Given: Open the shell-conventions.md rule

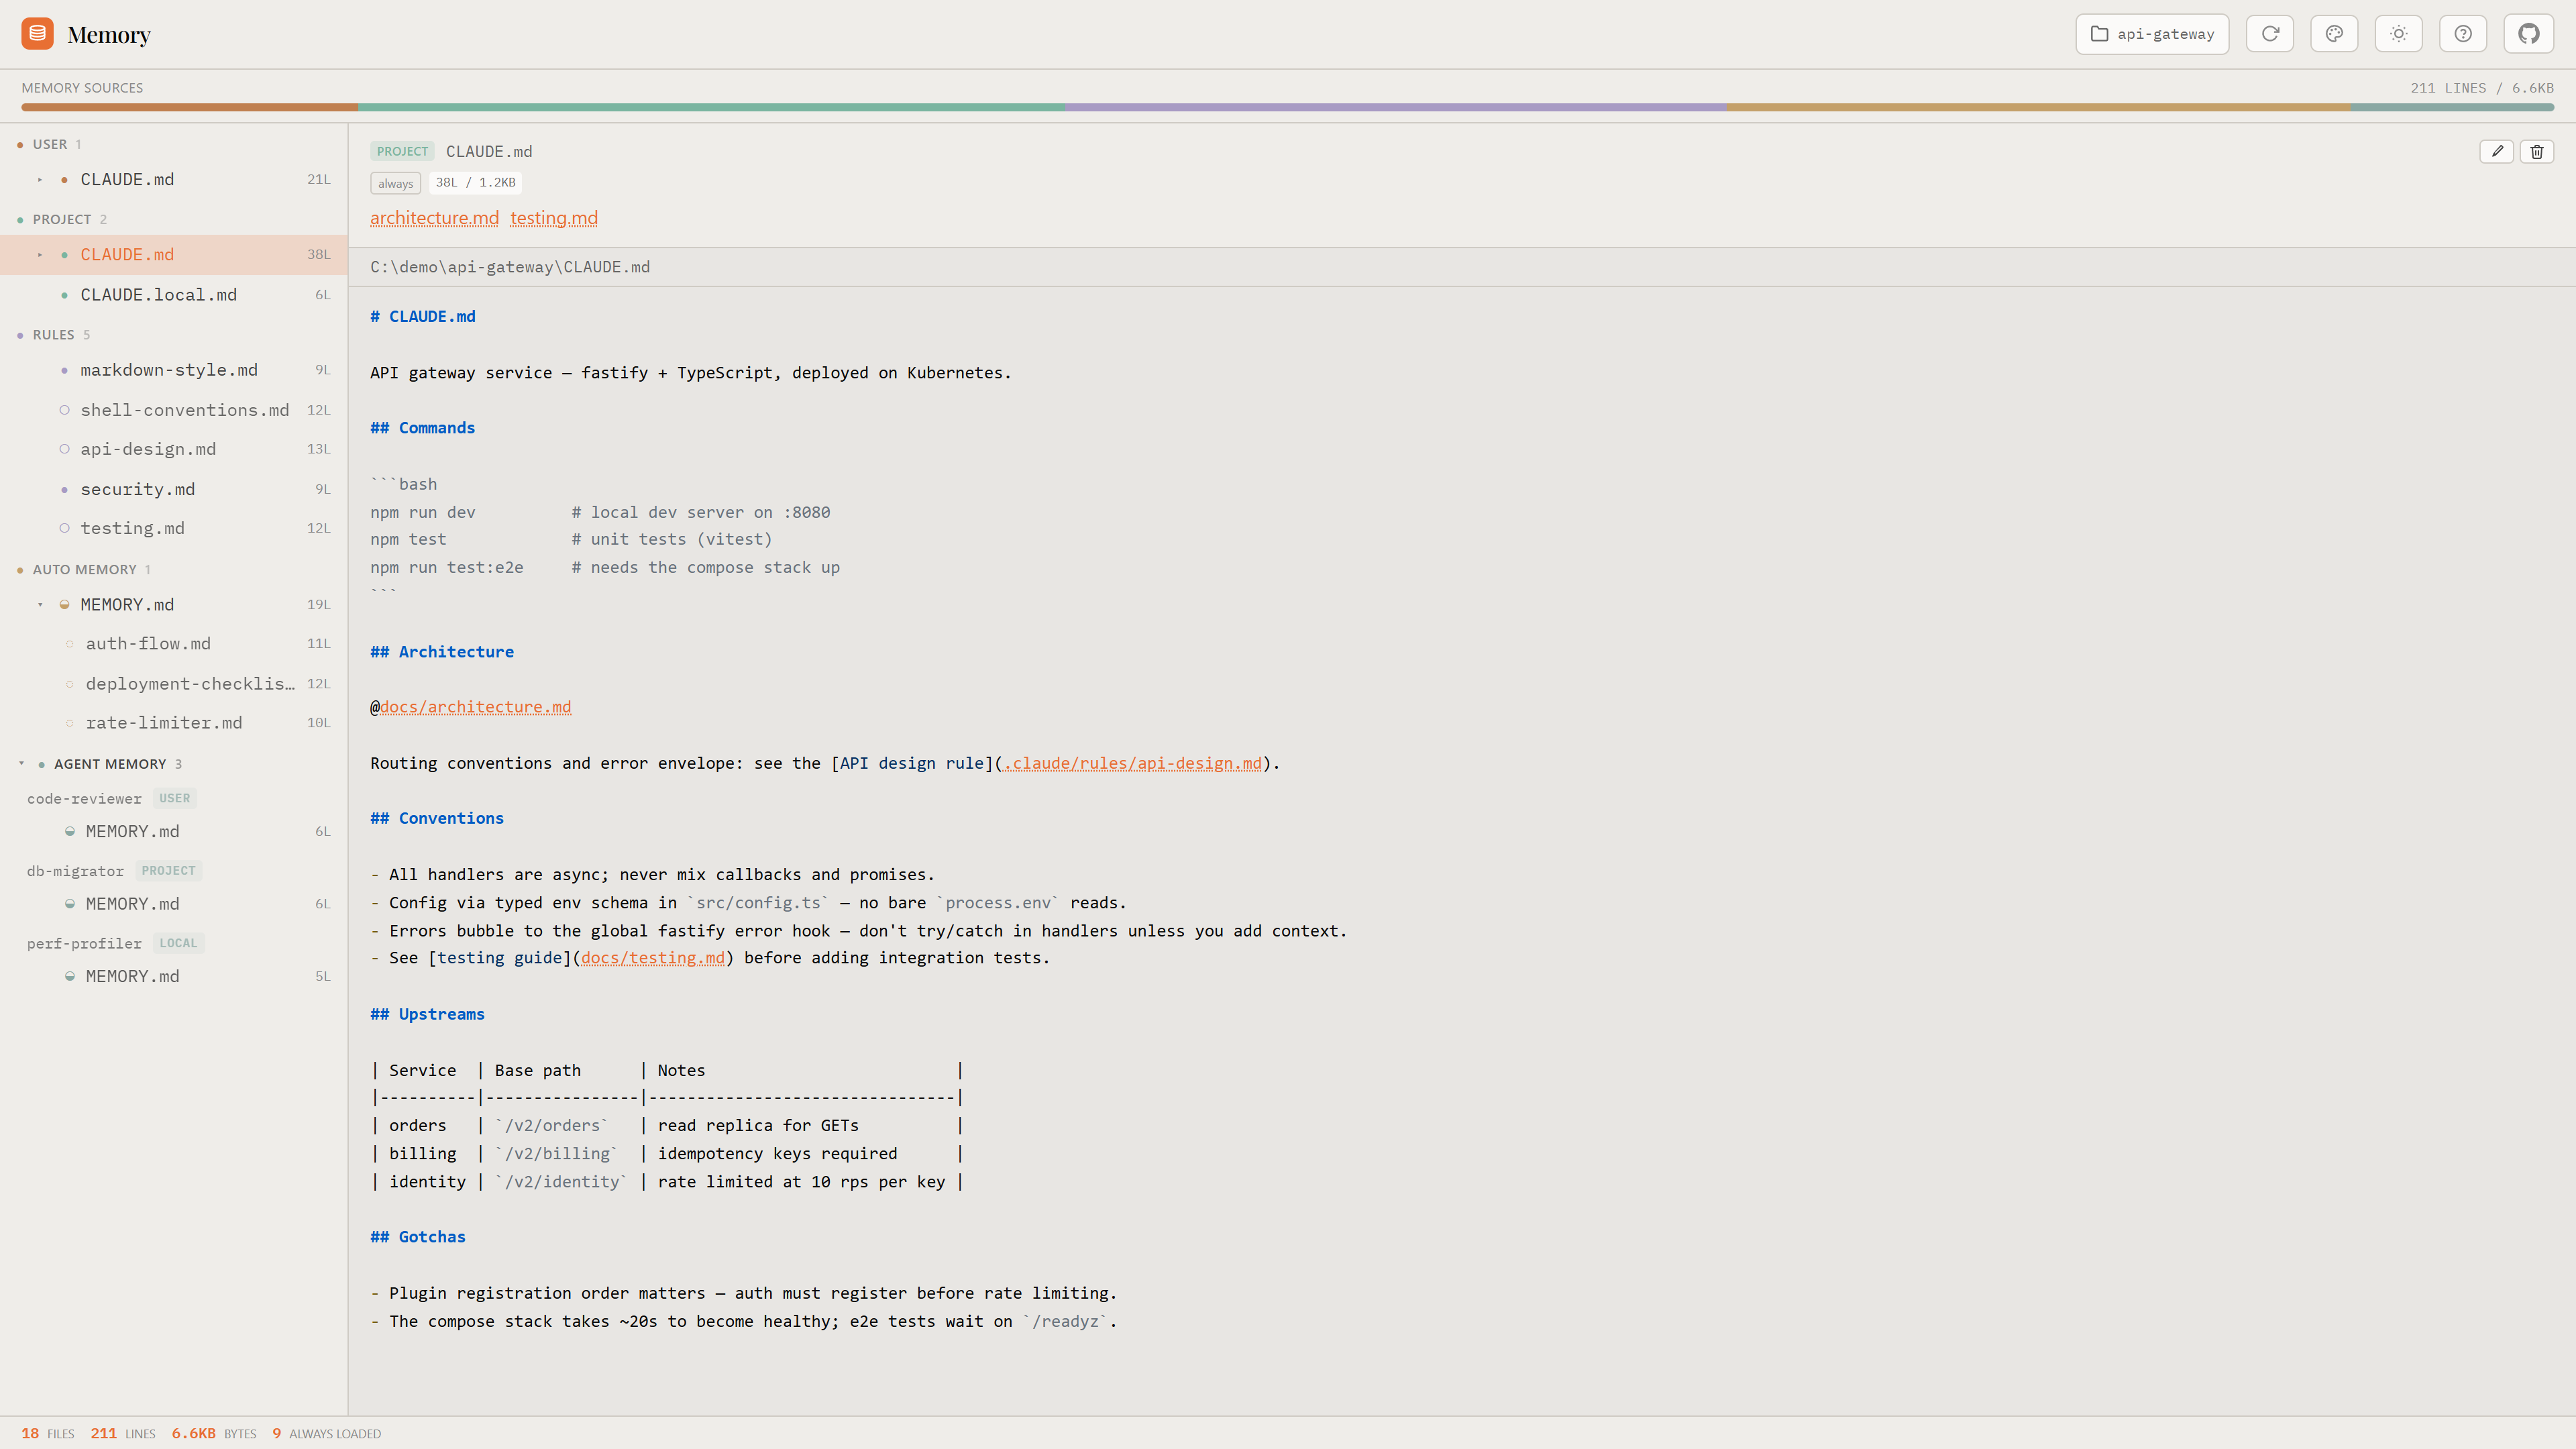Looking at the screenshot, I should [x=174, y=410].
